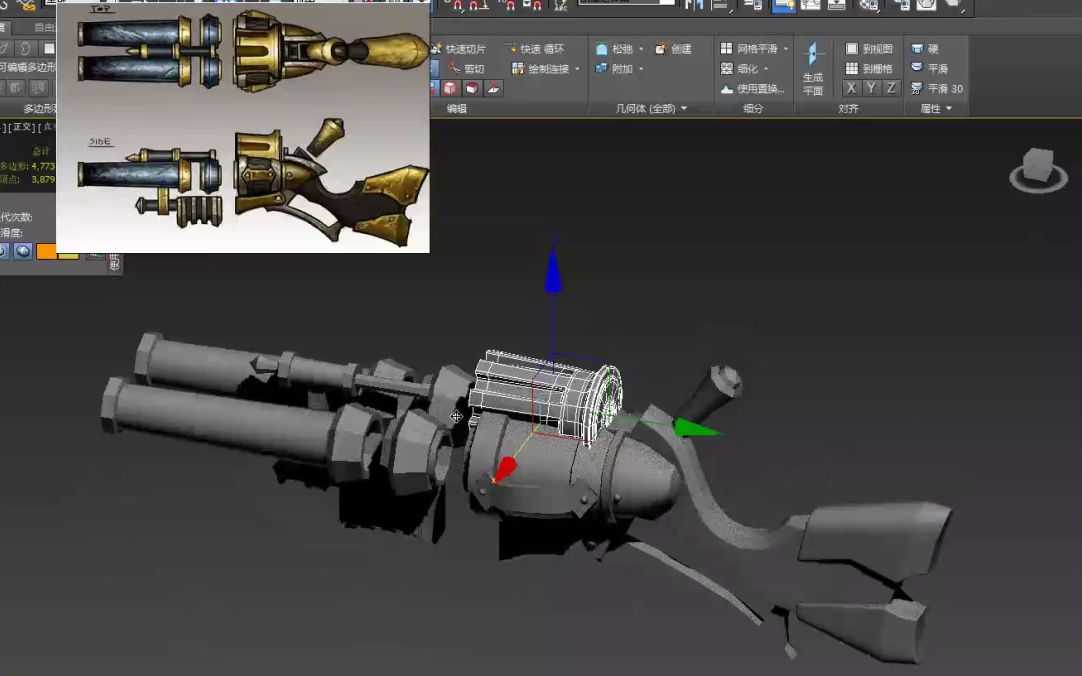Click the Attach (附加) icon
1082x676 pixels.
click(600, 68)
